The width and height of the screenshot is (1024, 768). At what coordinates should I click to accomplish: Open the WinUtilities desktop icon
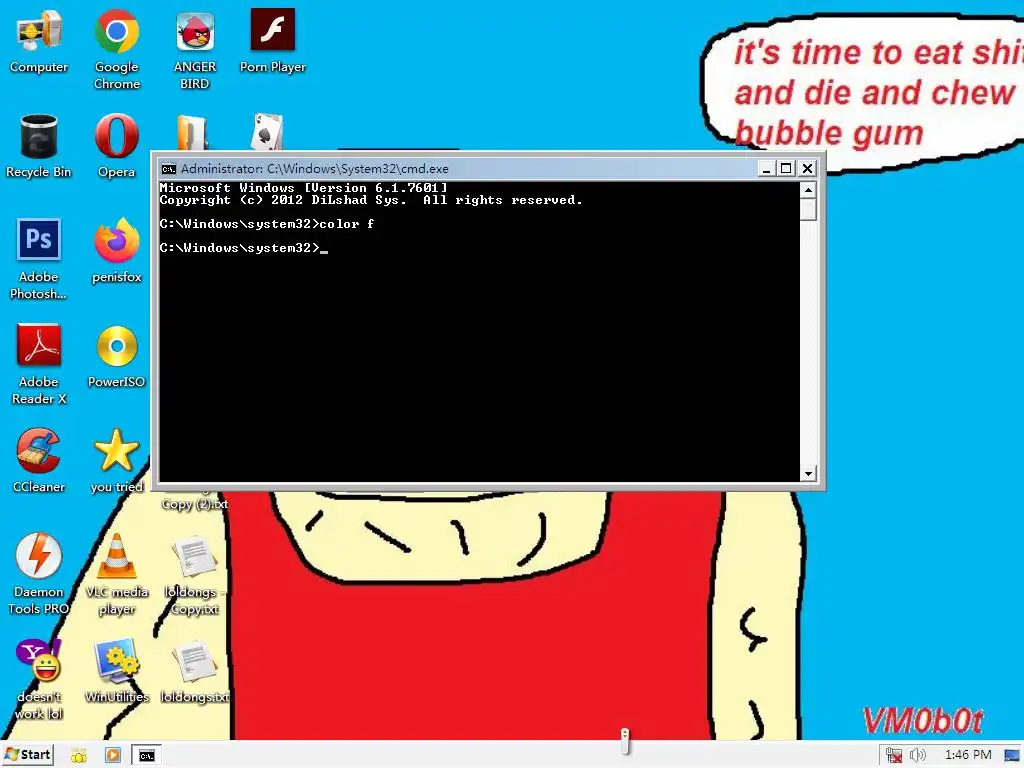coord(116,671)
